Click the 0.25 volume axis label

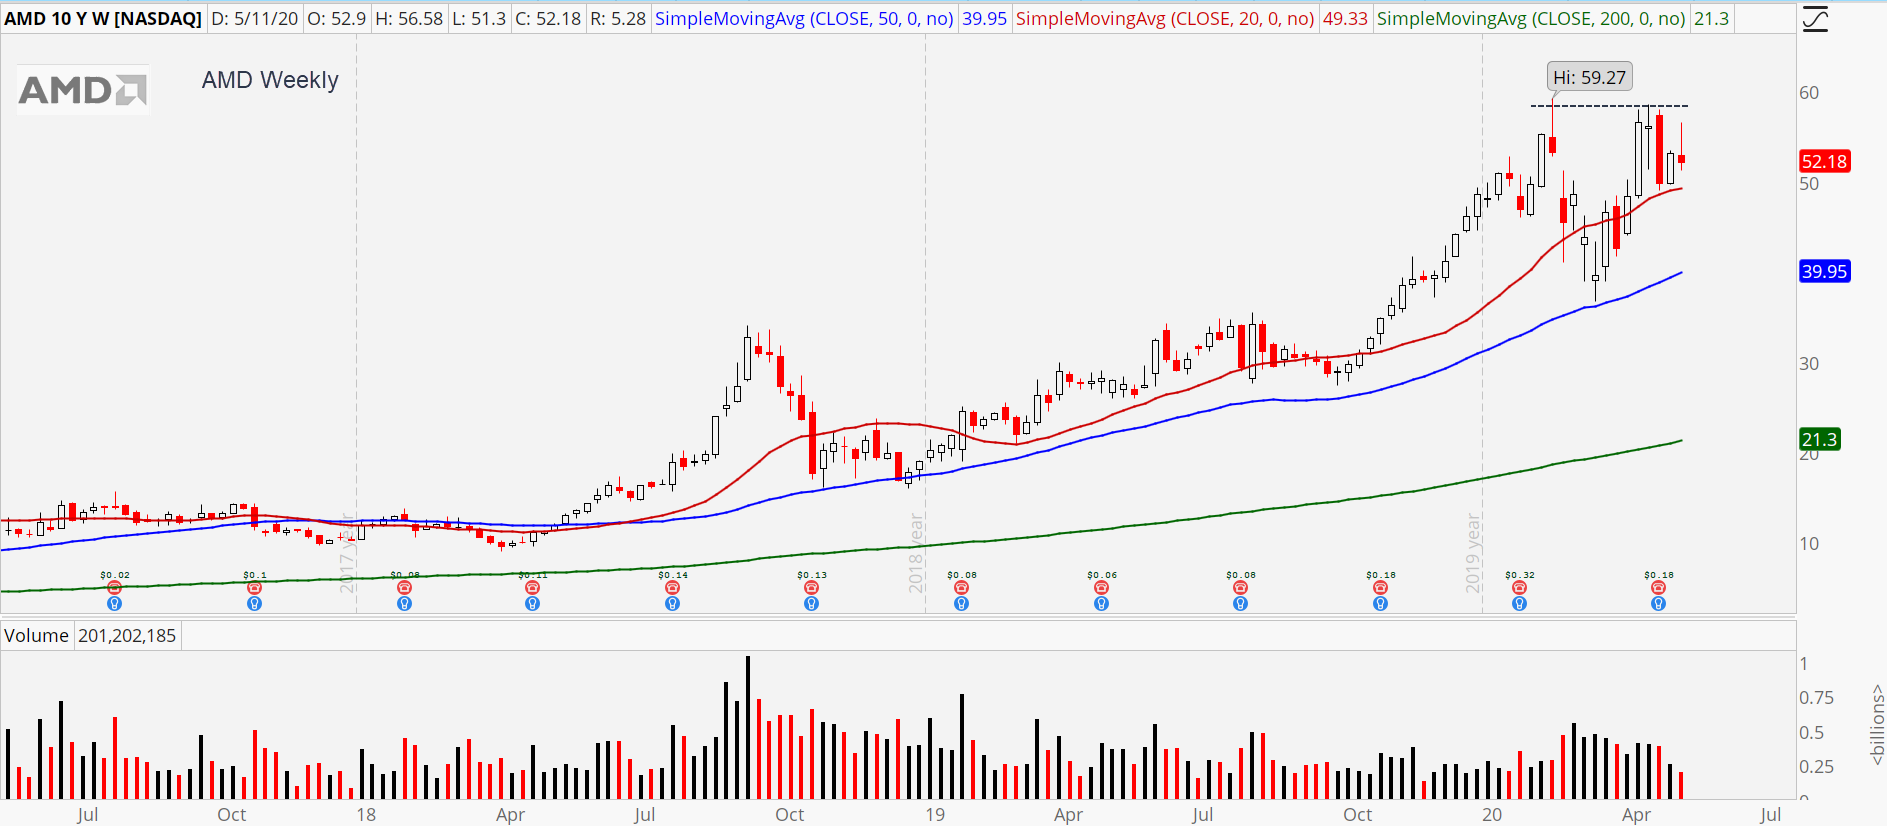1817,767
